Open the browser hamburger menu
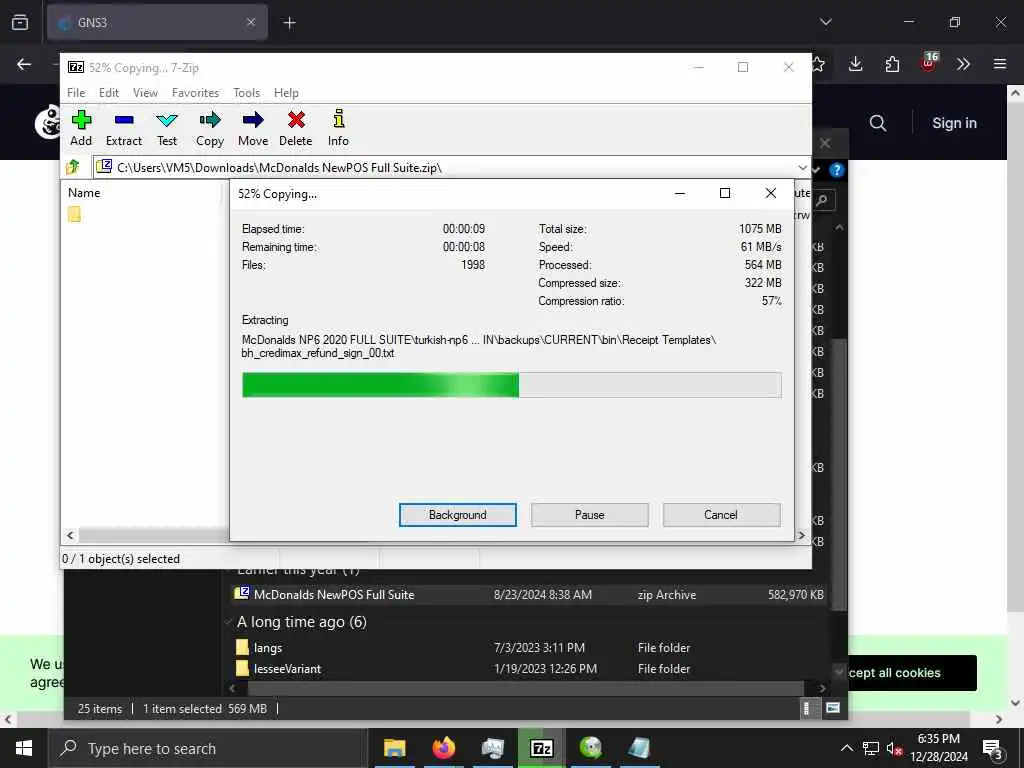The height and width of the screenshot is (768, 1024). click(x=1000, y=64)
